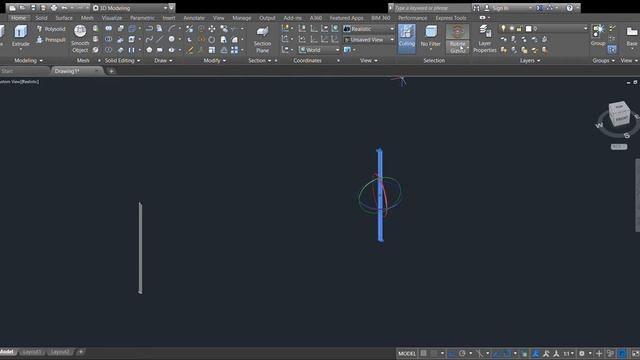The width and height of the screenshot is (640, 360).
Task: Select the Spline tool in Draw panel
Action: click(x=149, y=39)
